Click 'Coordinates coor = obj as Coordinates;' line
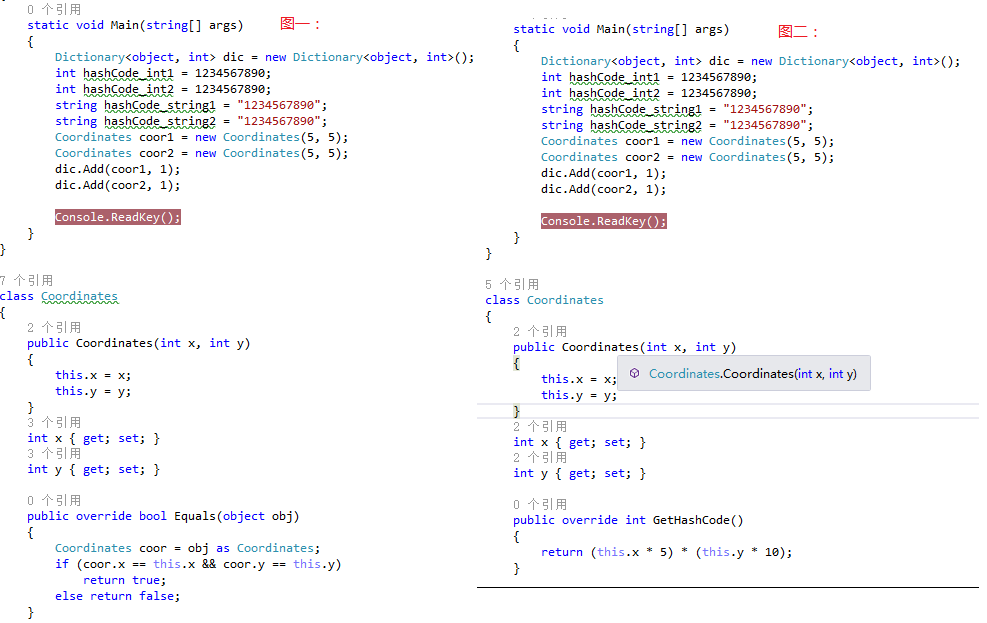This screenshot has width=987, height=623. 188,548
